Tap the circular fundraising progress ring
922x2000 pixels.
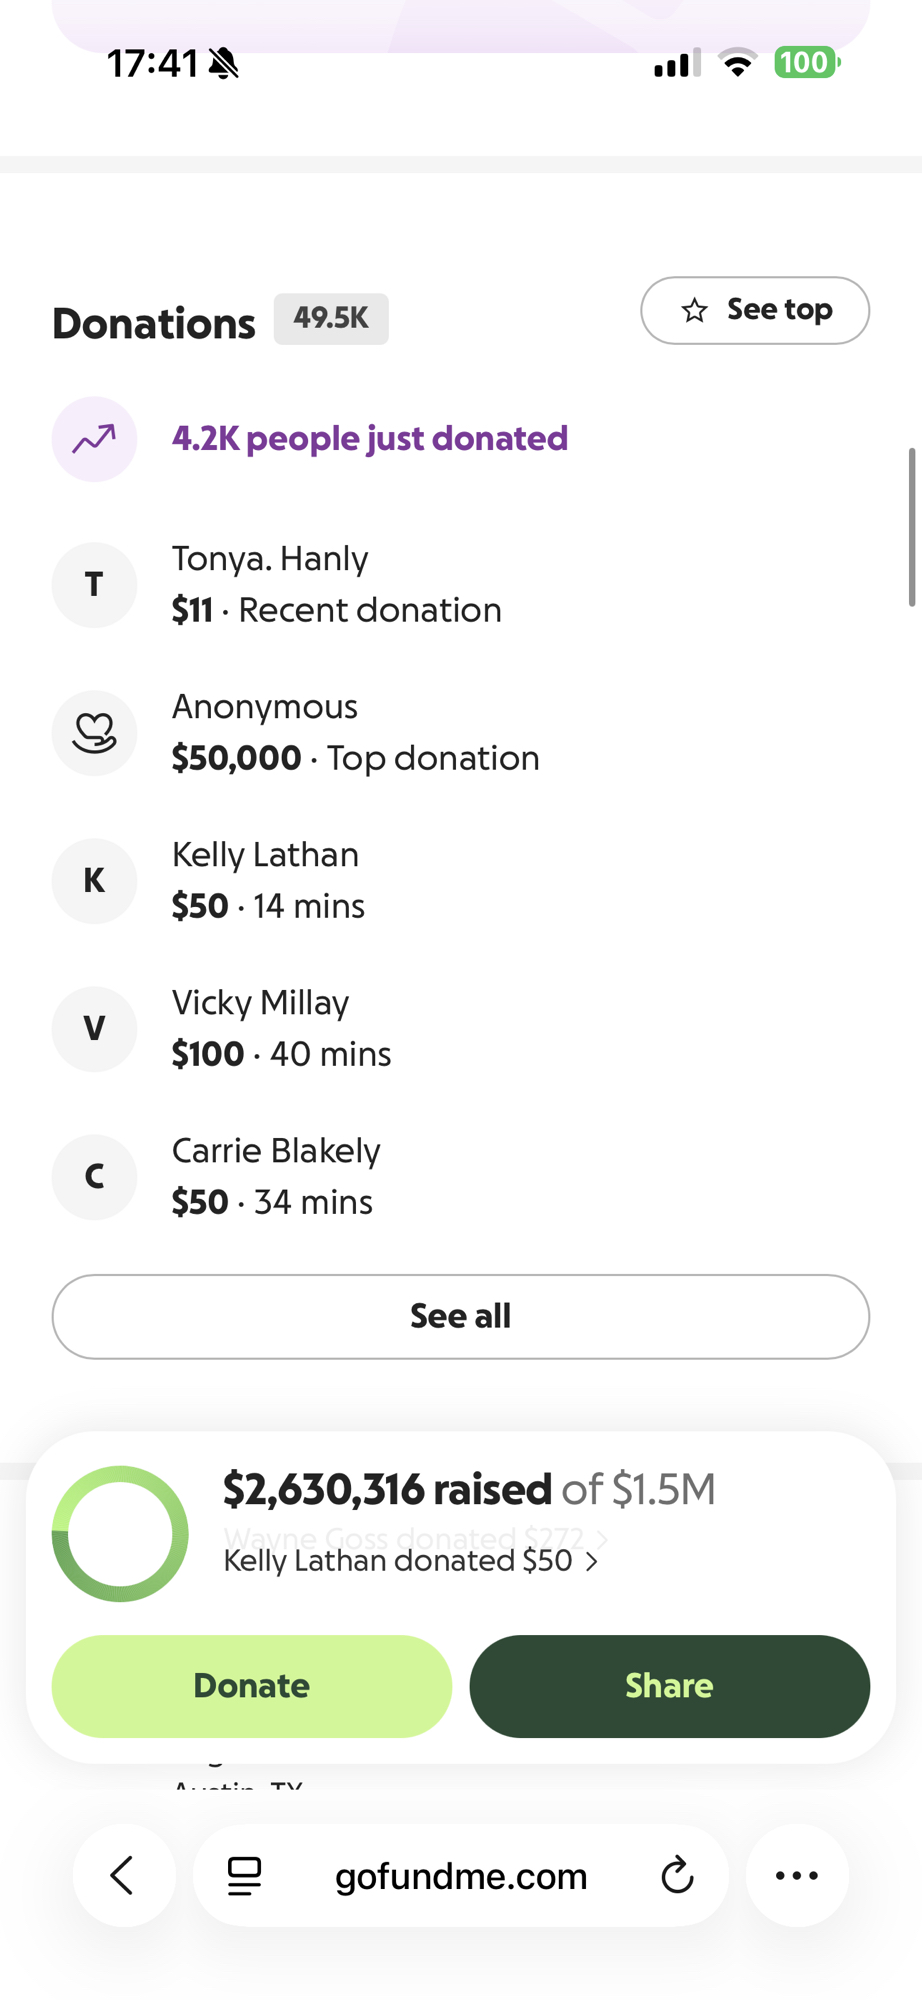(x=120, y=1534)
